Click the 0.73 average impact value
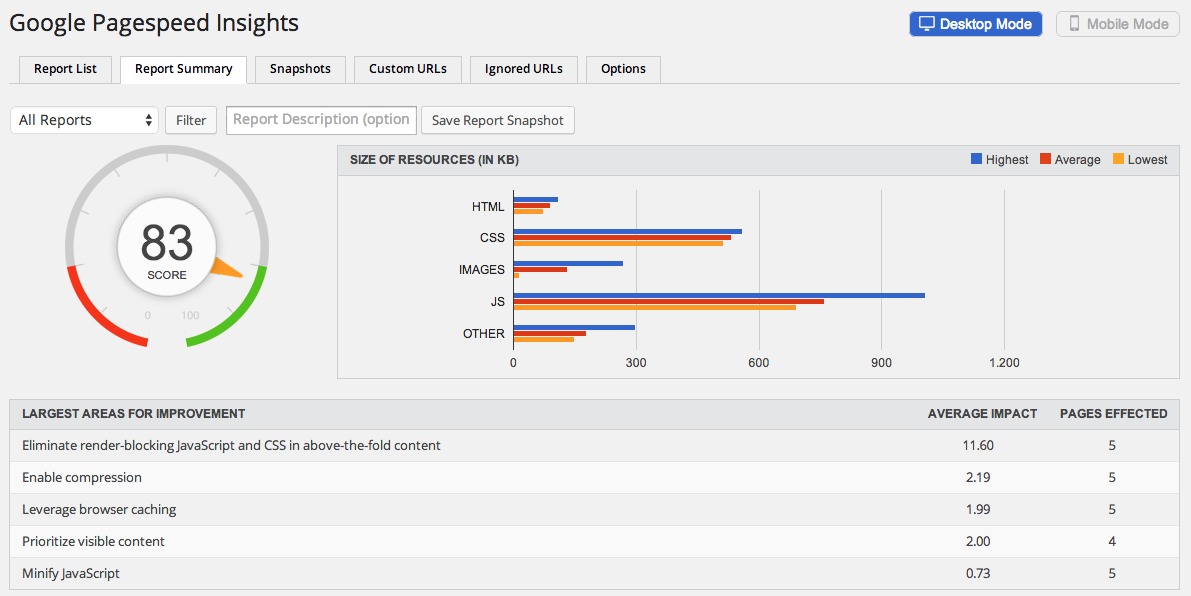The image size is (1191, 596). click(x=978, y=573)
